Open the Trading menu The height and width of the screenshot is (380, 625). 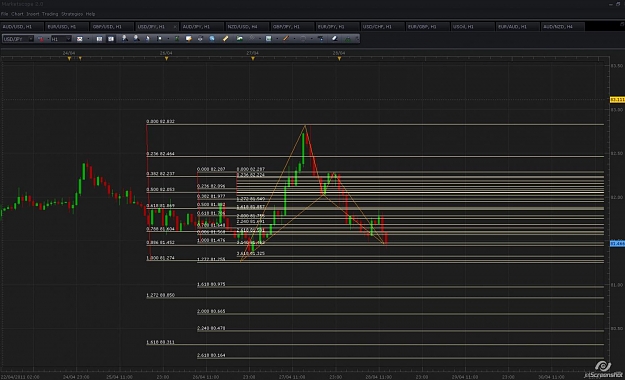[x=50, y=14]
